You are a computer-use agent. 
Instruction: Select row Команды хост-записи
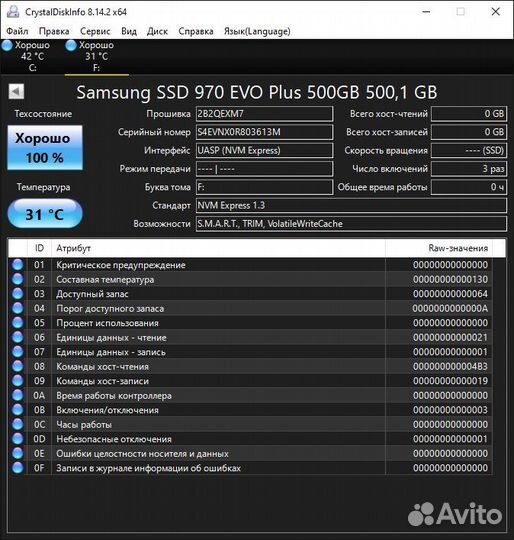[250, 381]
